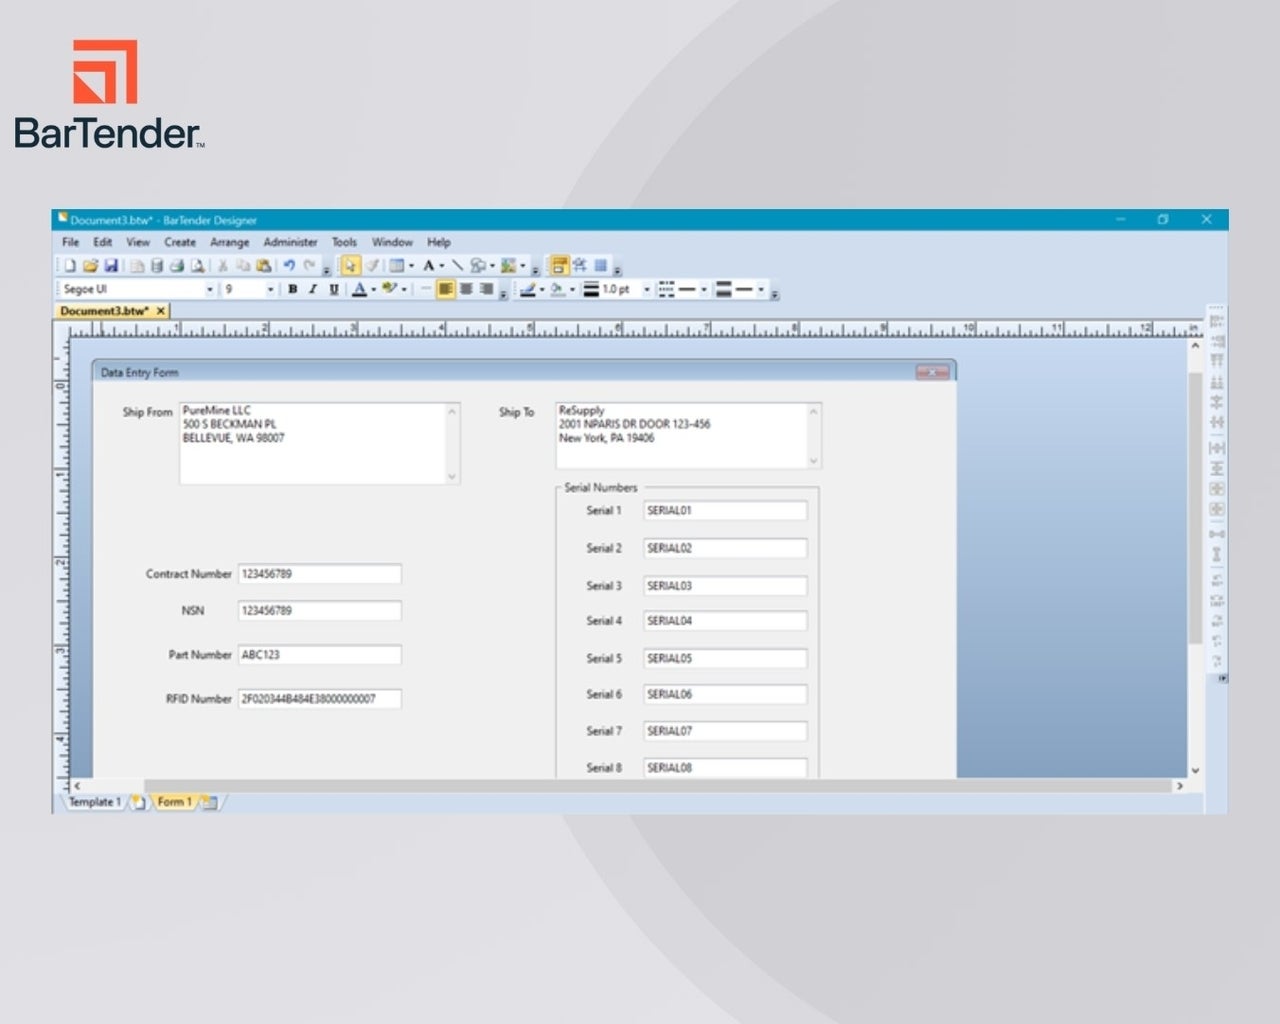
Task: Open an existing document via folder icon
Action: click(90, 266)
